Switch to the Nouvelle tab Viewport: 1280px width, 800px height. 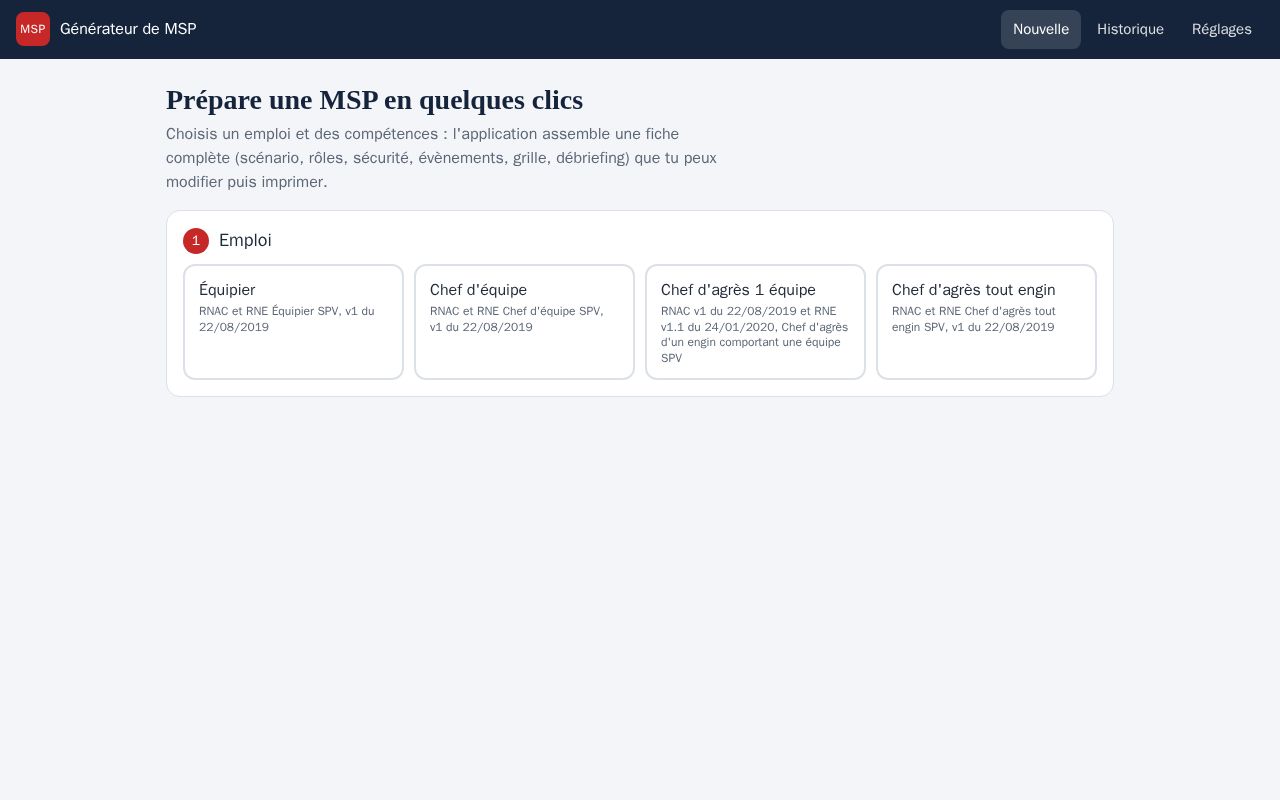(1041, 29)
